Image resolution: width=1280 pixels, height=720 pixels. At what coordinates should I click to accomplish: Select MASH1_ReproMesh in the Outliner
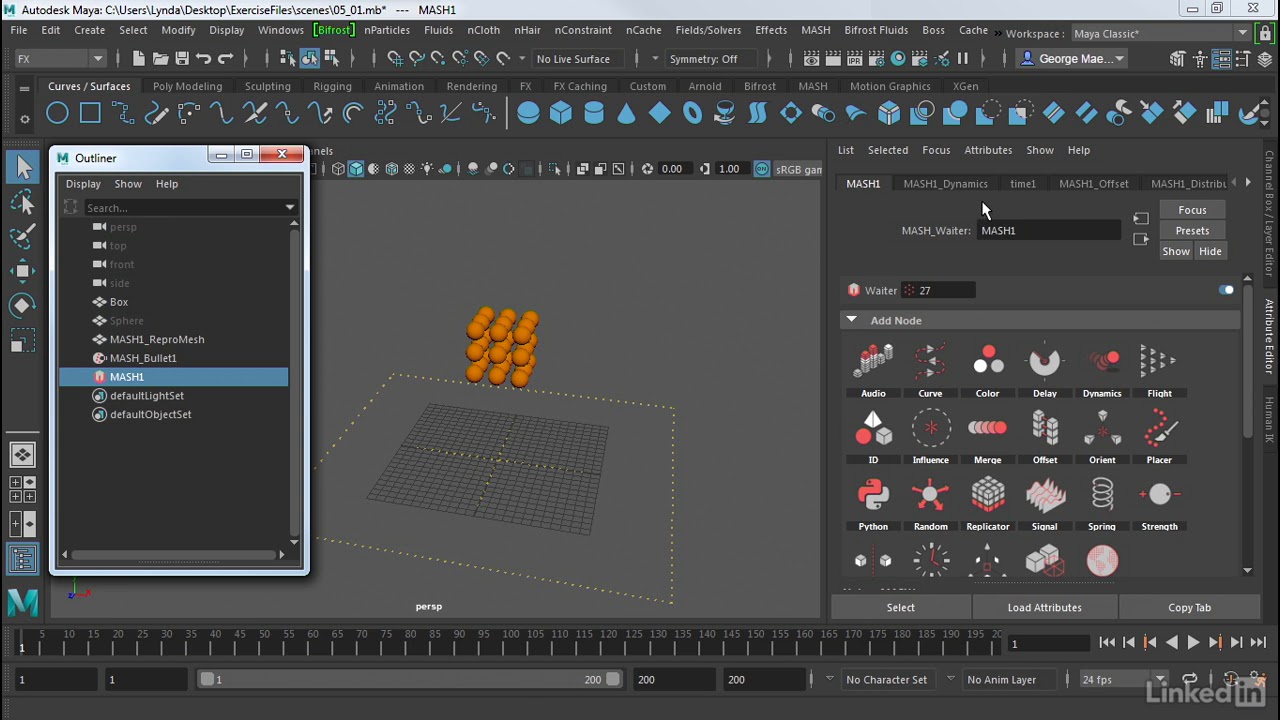pyautogui.click(x=156, y=339)
